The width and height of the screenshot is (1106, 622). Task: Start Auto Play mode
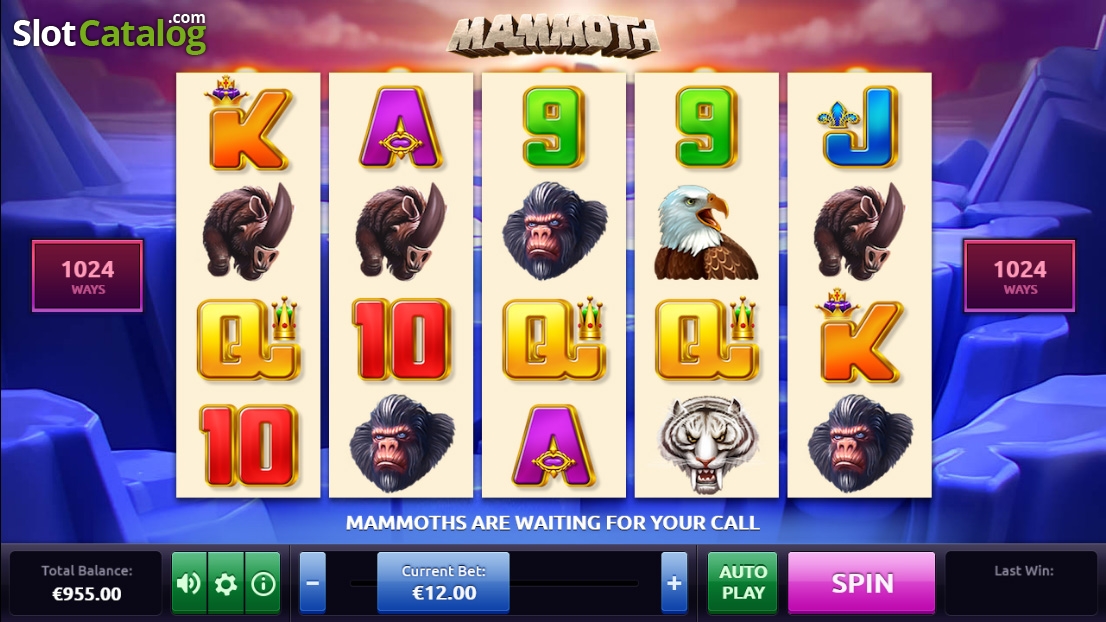coord(743,583)
